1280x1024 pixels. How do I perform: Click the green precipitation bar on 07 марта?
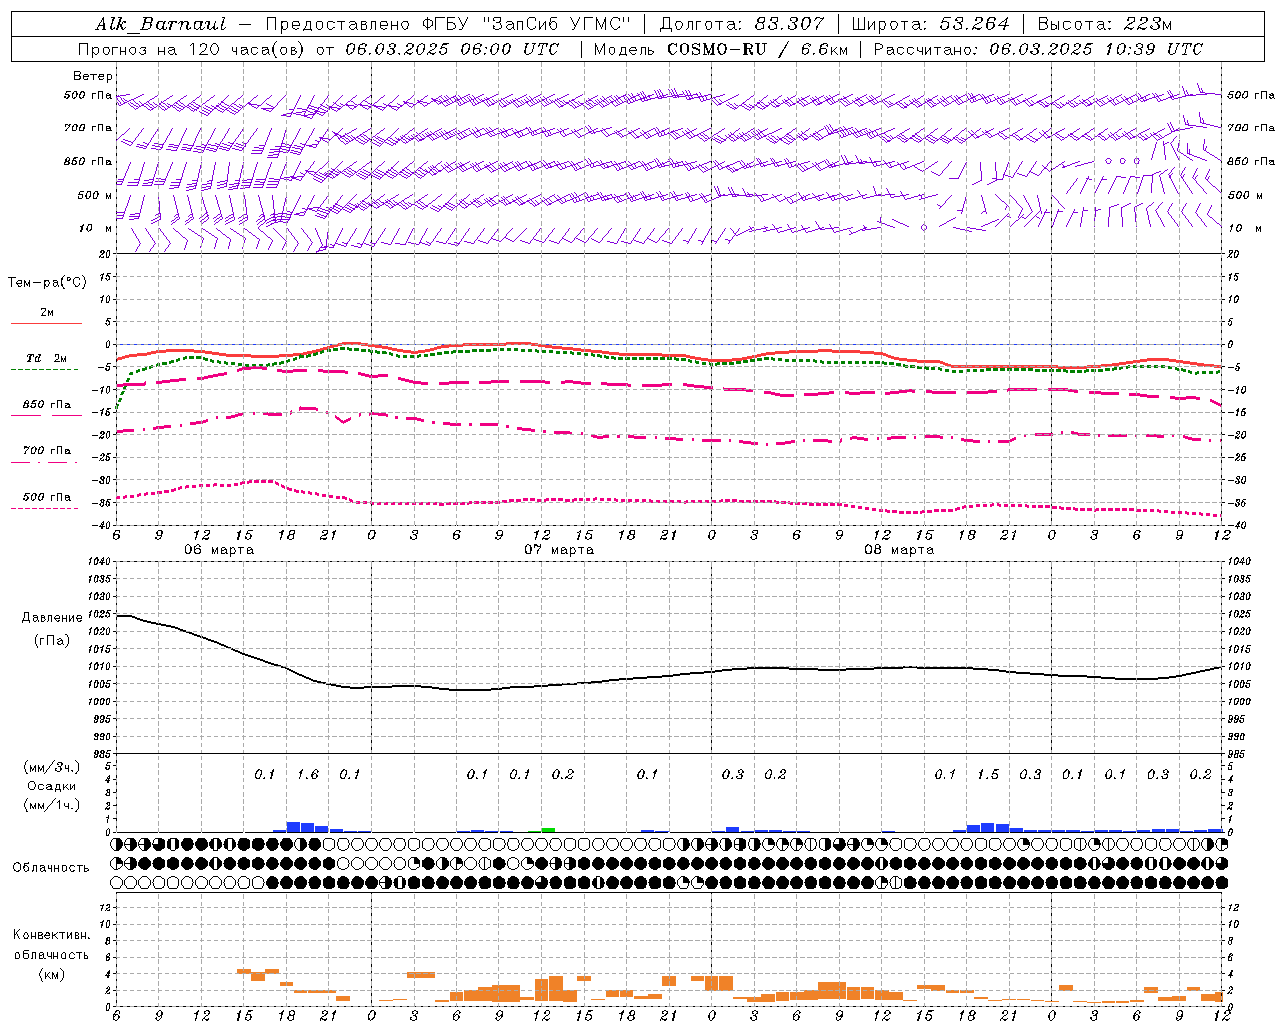point(548,830)
